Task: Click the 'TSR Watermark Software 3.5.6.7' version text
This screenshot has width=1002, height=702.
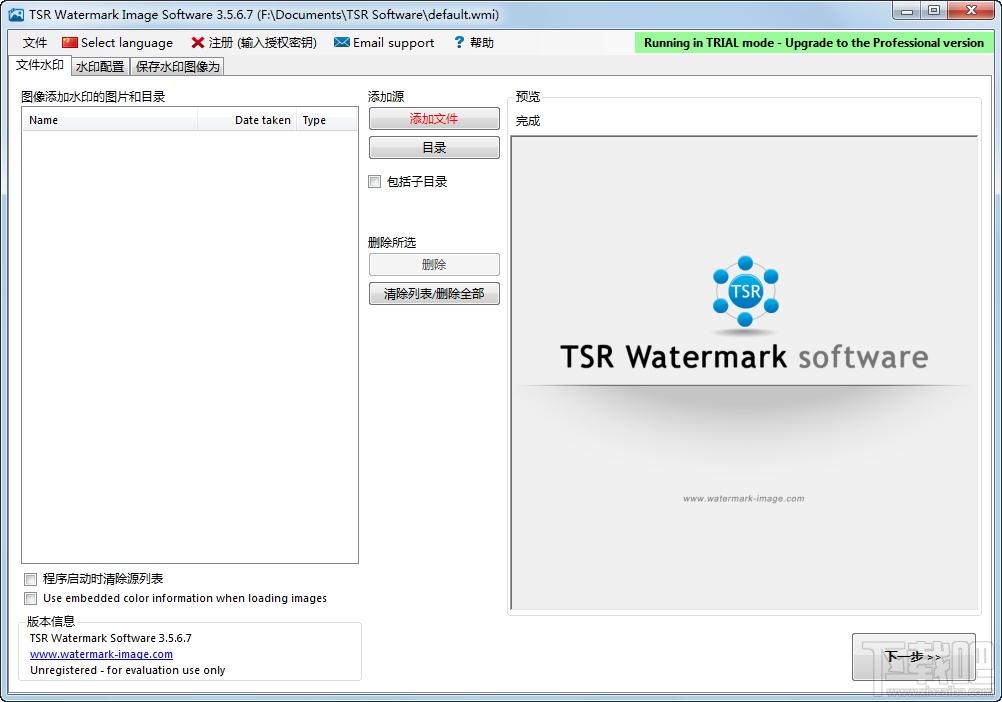Action: click(111, 638)
